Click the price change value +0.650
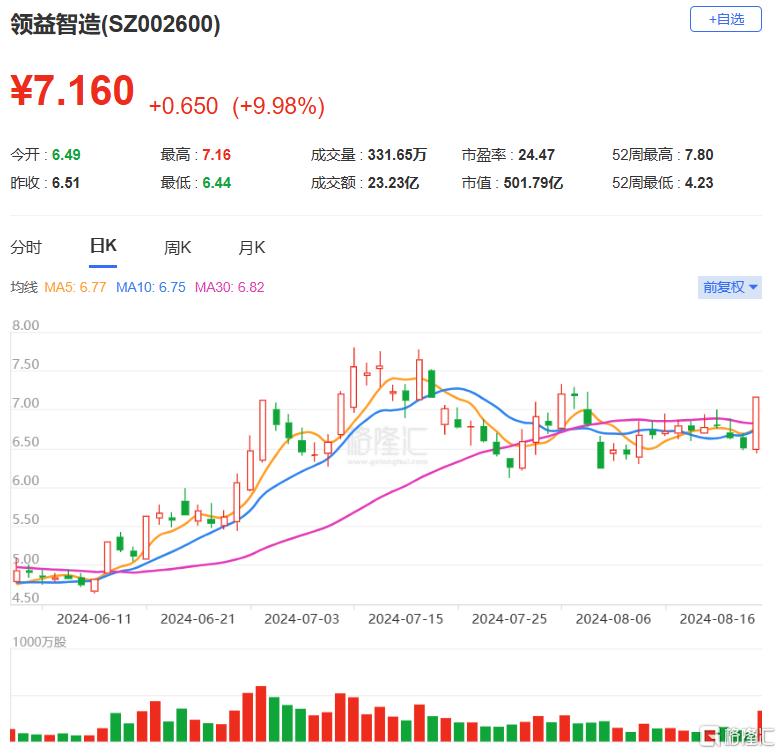The width and height of the screenshot is (781, 754). [183, 106]
